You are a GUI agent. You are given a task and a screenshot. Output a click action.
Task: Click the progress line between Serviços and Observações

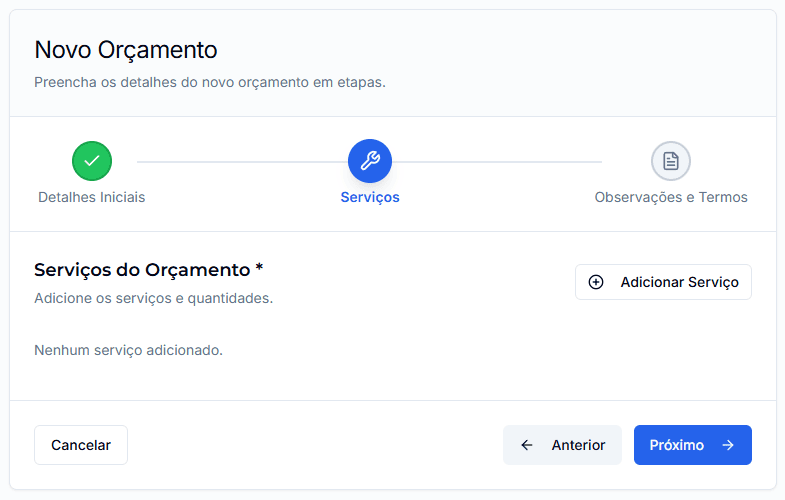(x=500, y=161)
